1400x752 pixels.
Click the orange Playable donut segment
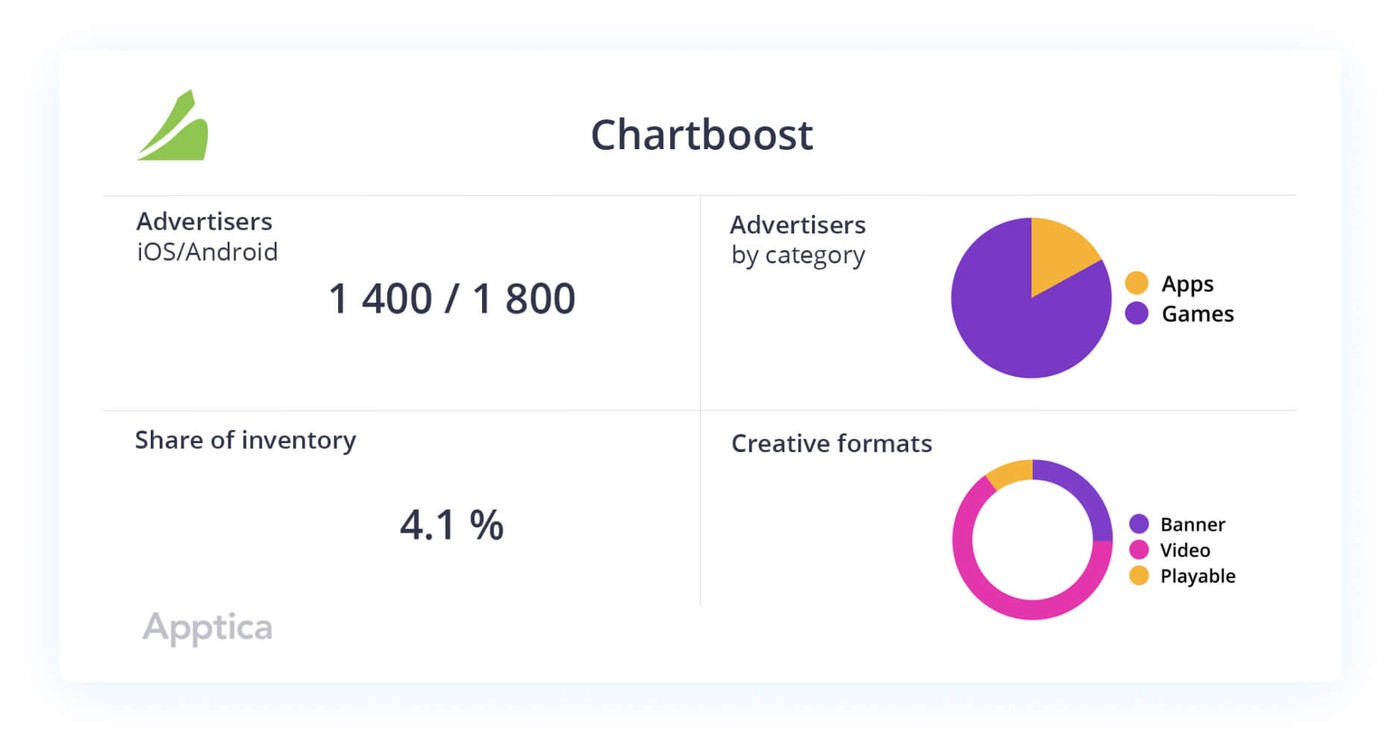coord(1010,474)
